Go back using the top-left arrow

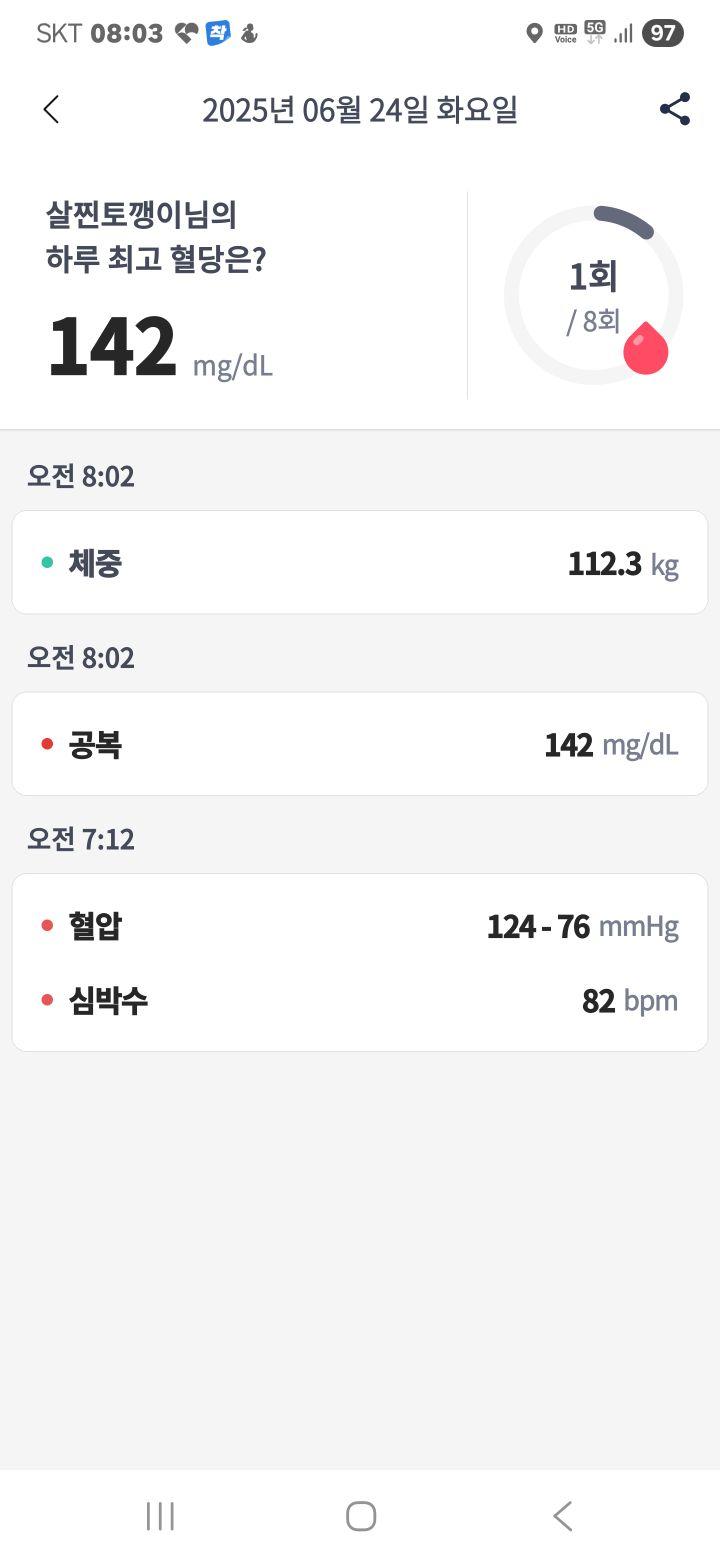tap(52, 110)
